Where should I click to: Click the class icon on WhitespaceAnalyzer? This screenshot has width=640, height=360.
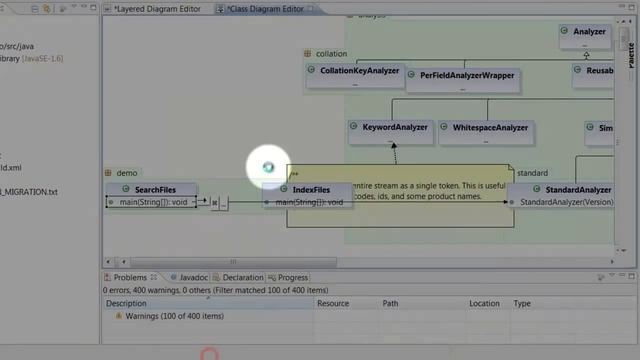(444, 127)
